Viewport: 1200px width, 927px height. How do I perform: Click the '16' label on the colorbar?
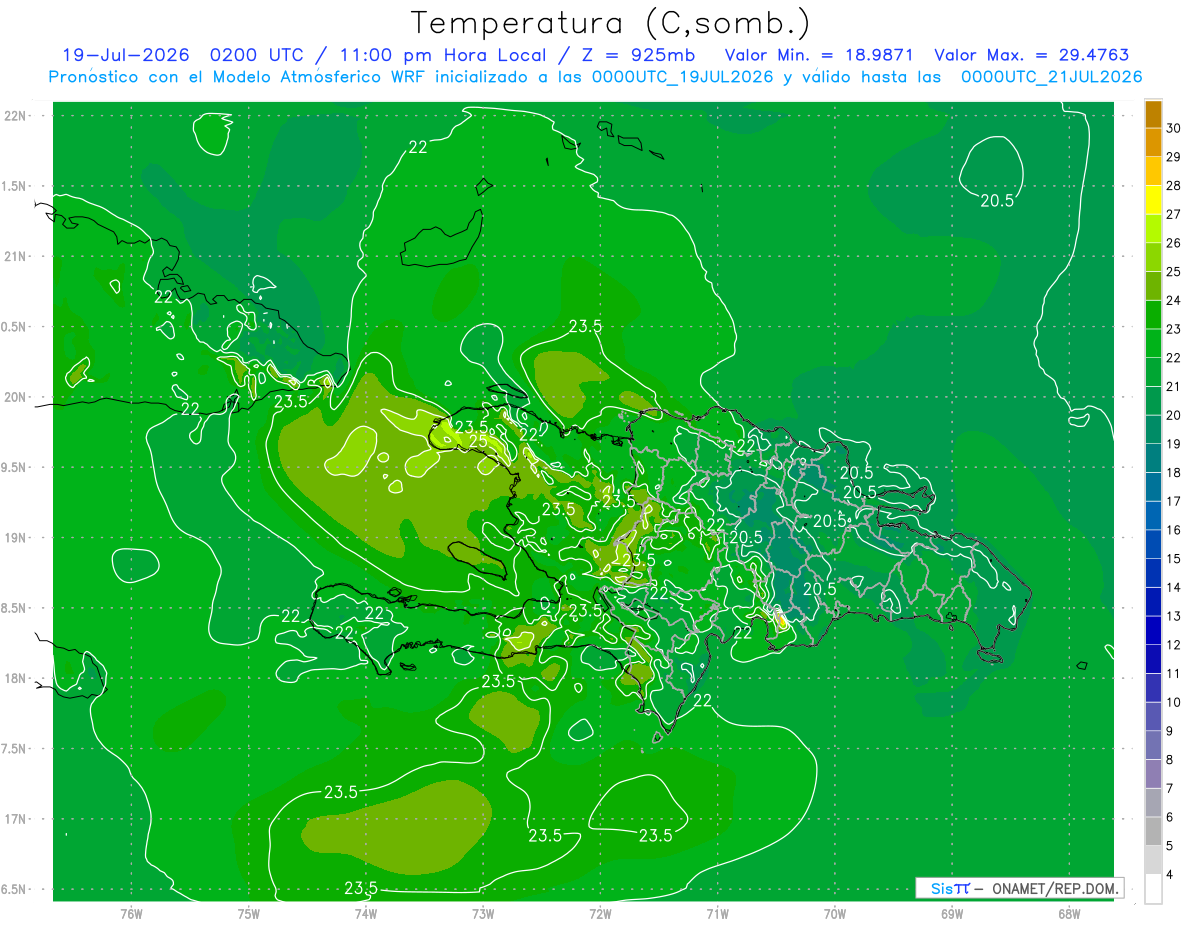[x=1174, y=530]
